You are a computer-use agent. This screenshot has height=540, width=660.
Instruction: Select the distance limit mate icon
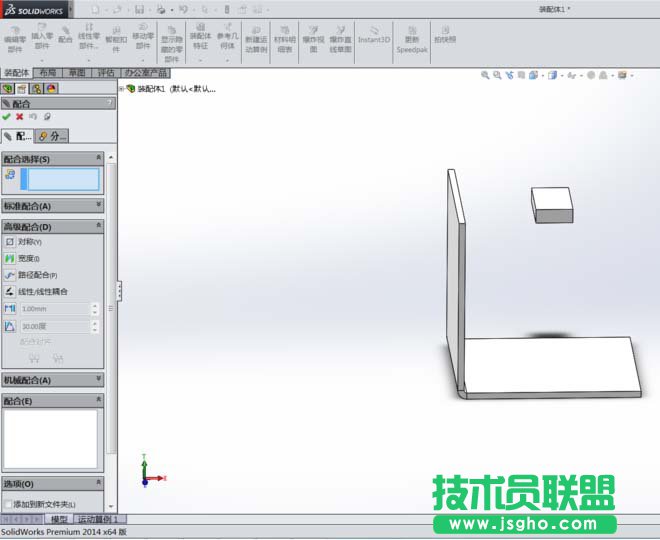[x=10, y=309]
